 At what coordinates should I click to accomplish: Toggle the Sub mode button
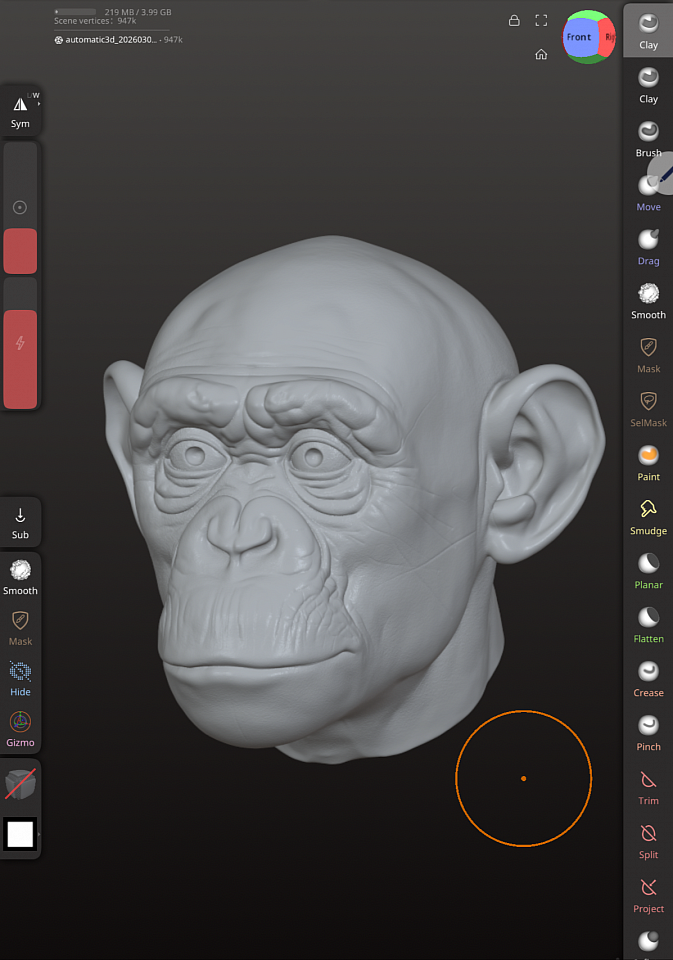20,522
